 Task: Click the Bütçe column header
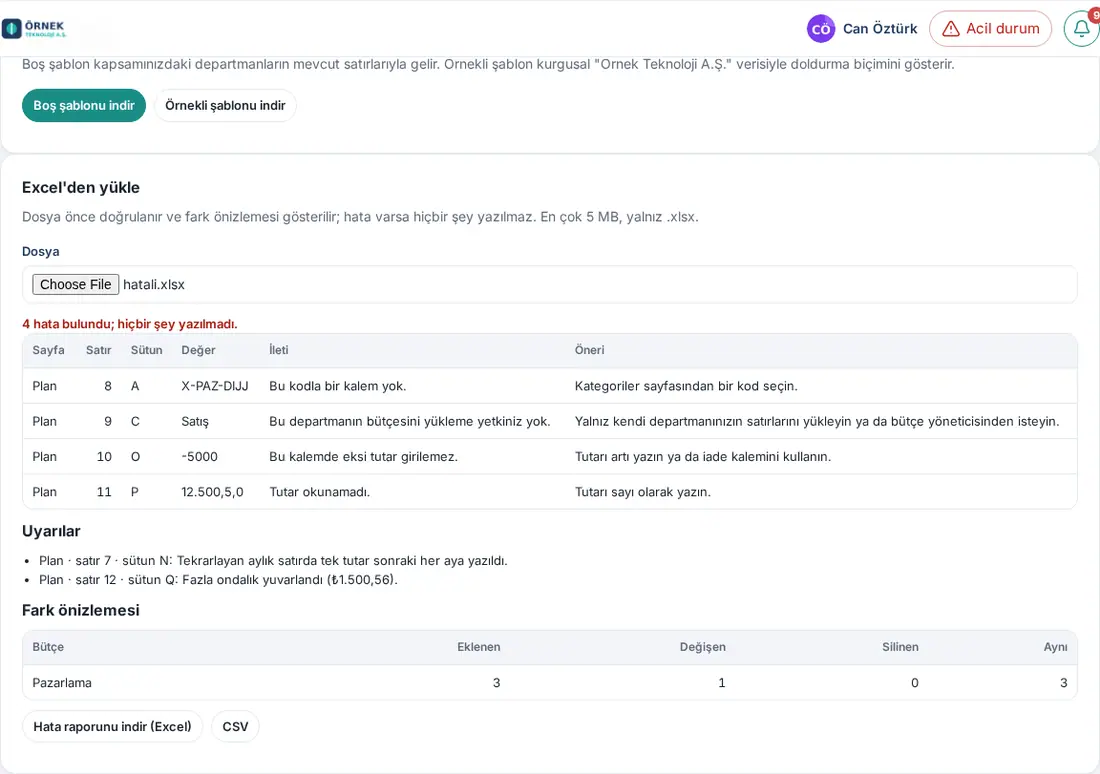click(48, 647)
